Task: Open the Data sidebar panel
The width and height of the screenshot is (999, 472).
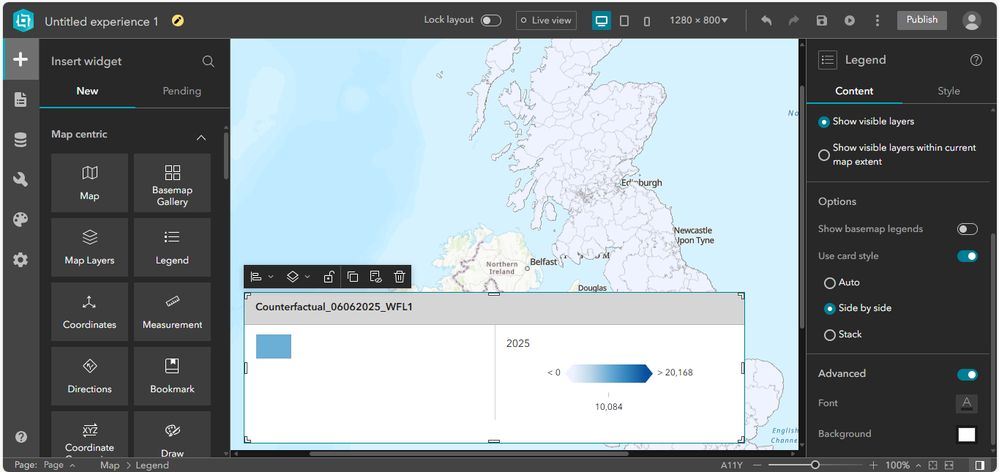Action: [x=20, y=140]
